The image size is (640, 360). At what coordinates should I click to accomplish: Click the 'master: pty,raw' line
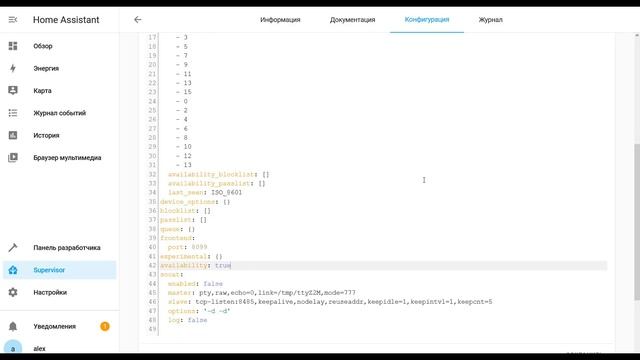pyautogui.click(x=262, y=293)
